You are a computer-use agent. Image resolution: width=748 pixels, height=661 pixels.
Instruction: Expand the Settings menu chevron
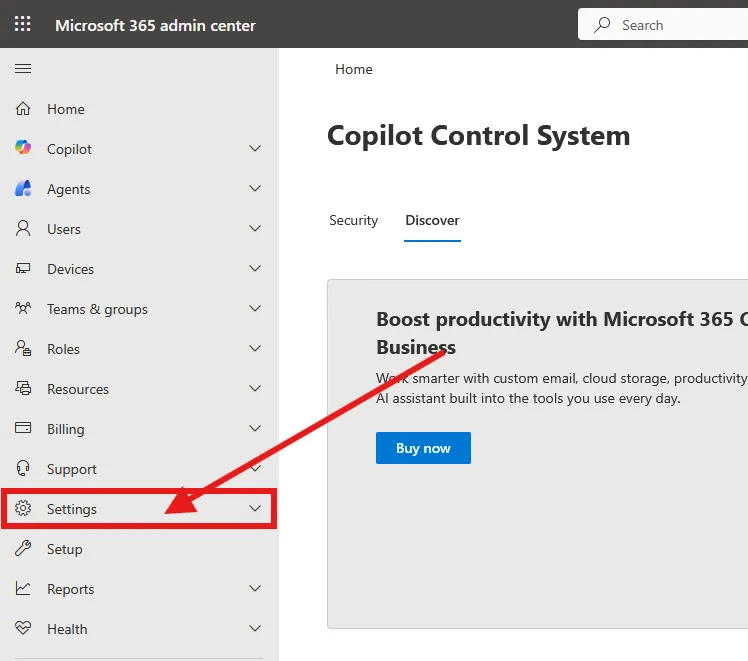[255, 509]
